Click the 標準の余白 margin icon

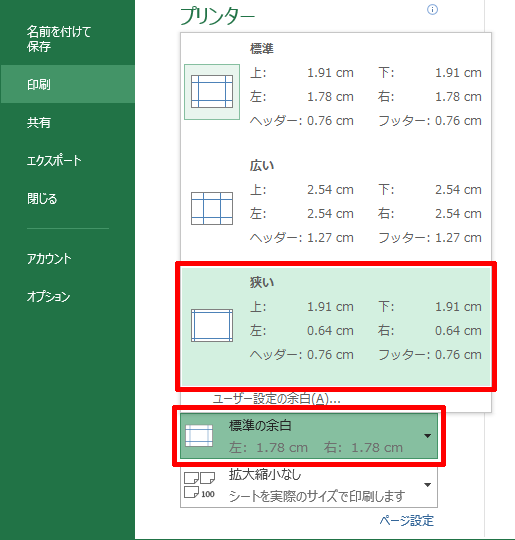[x=199, y=436]
